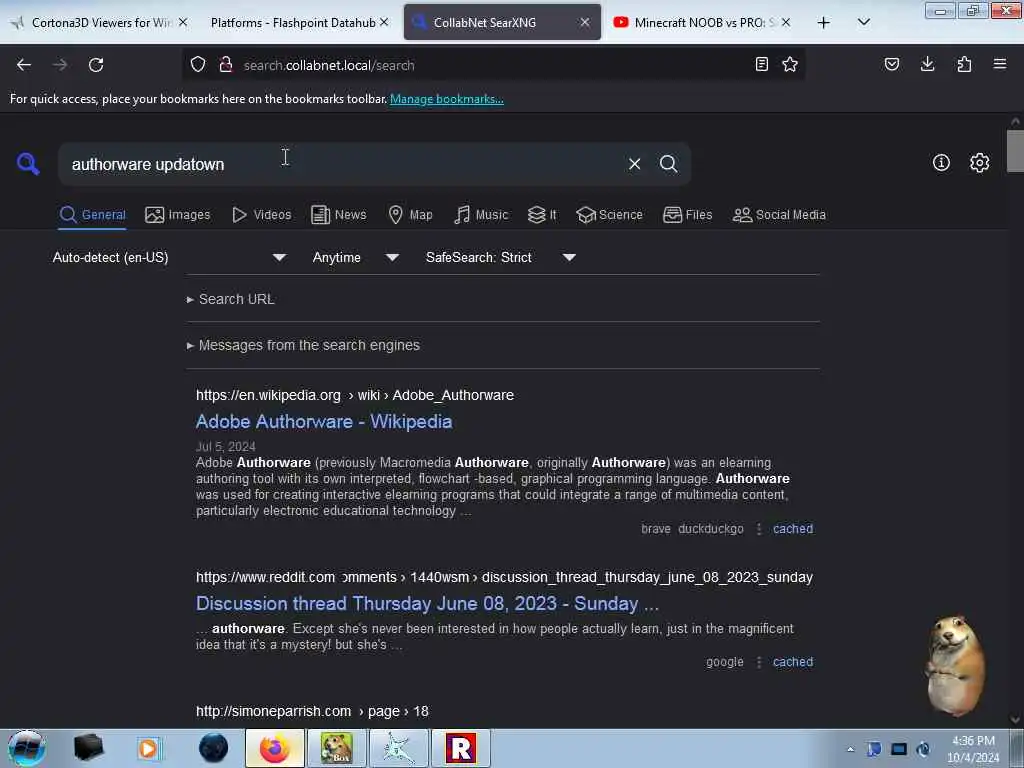The height and width of the screenshot is (768, 1024).
Task: Open red R app on taskbar
Action: [x=460, y=748]
